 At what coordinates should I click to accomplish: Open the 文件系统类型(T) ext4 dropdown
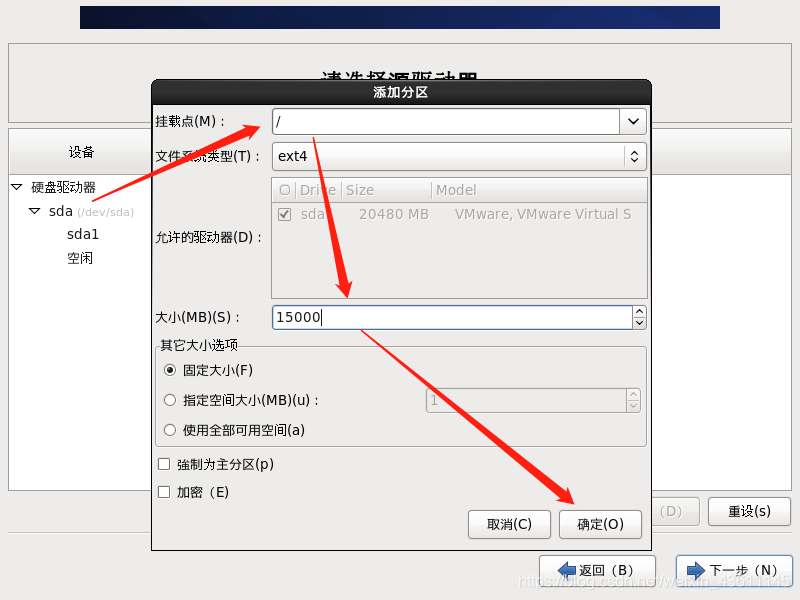tap(634, 156)
